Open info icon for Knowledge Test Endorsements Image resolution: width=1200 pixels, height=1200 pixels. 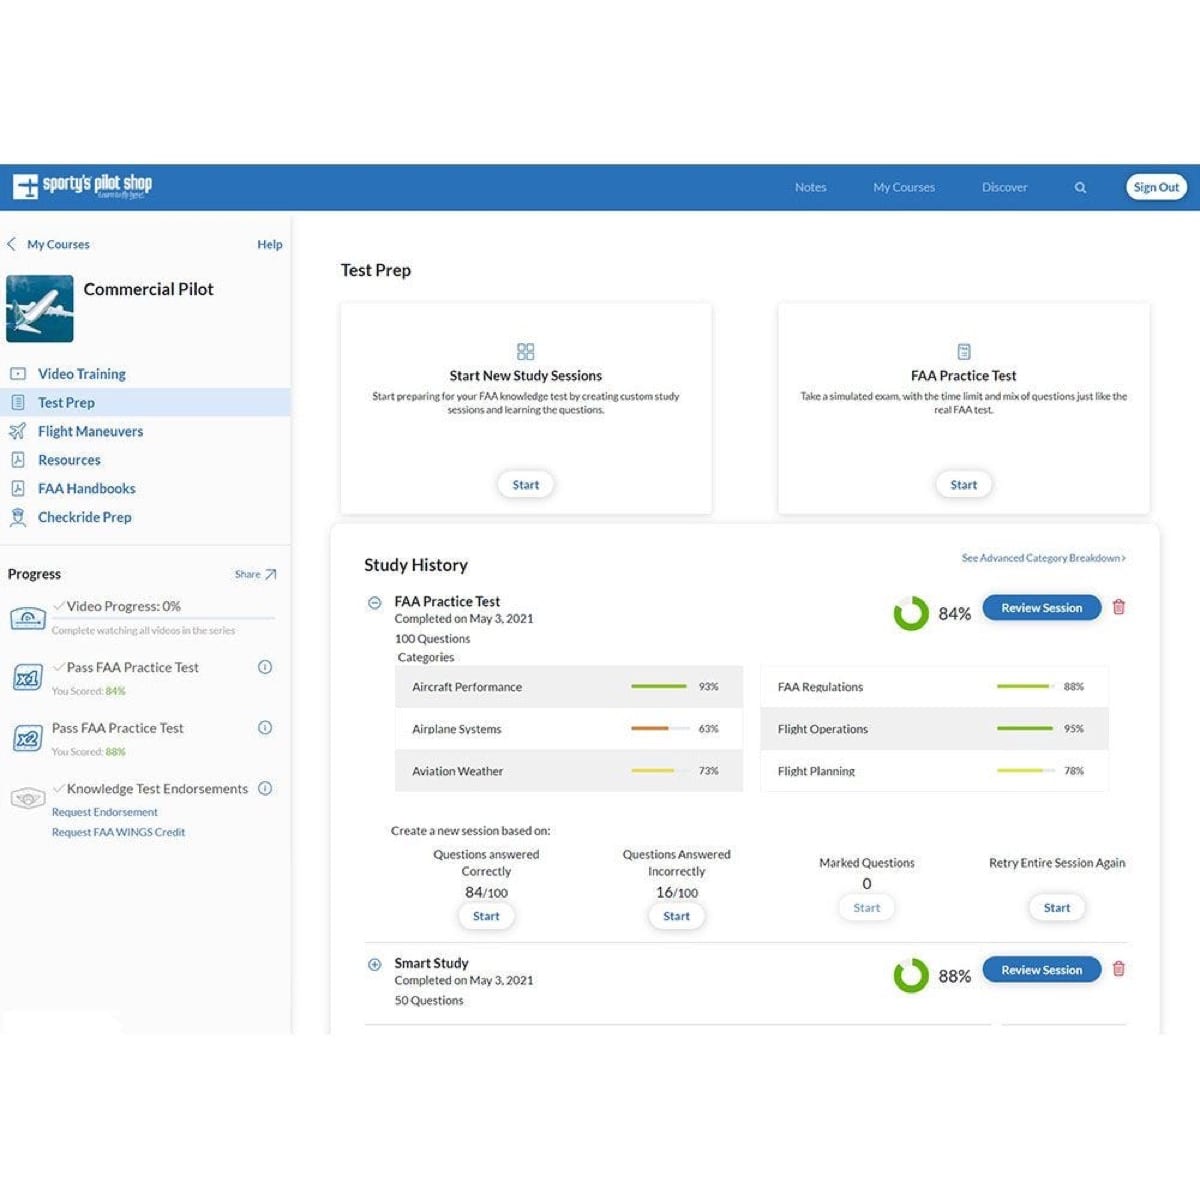[265, 788]
